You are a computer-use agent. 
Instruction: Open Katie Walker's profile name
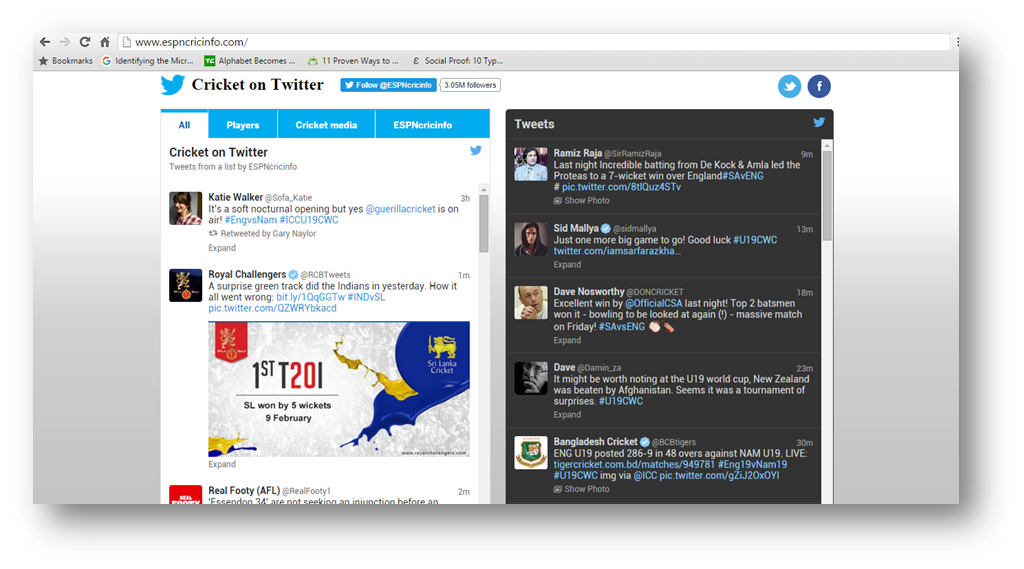click(x=235, y=197)
